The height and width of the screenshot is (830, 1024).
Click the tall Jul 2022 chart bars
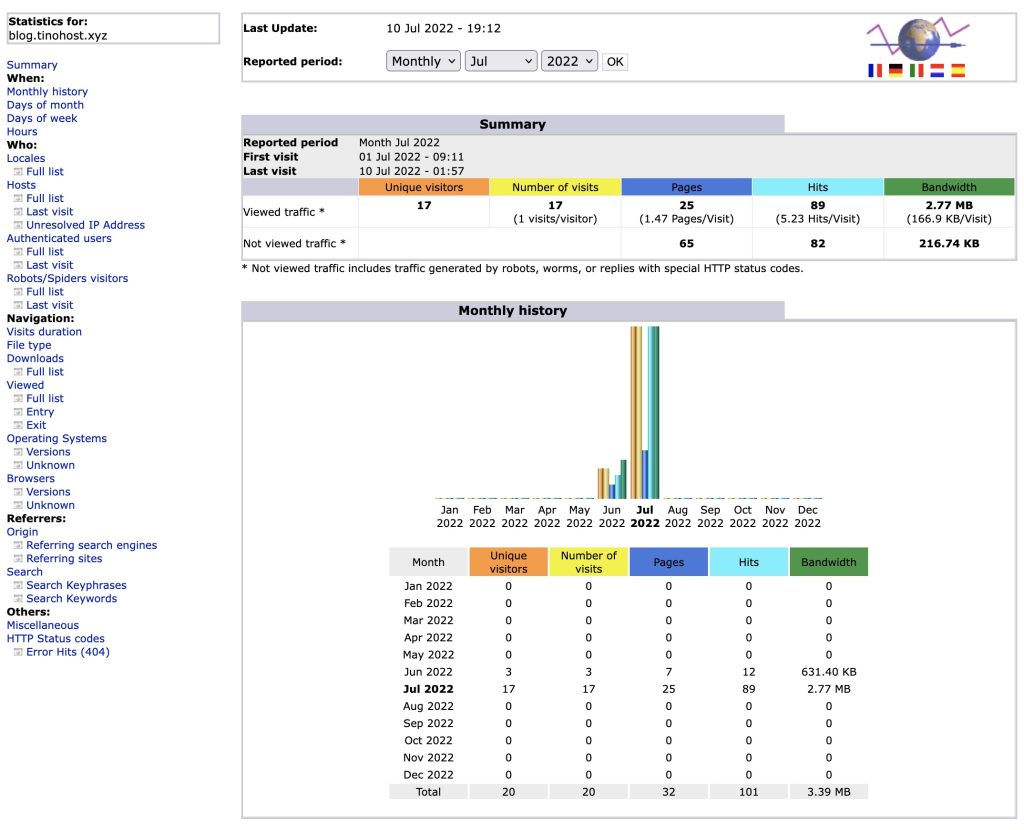tap(645, 413)
